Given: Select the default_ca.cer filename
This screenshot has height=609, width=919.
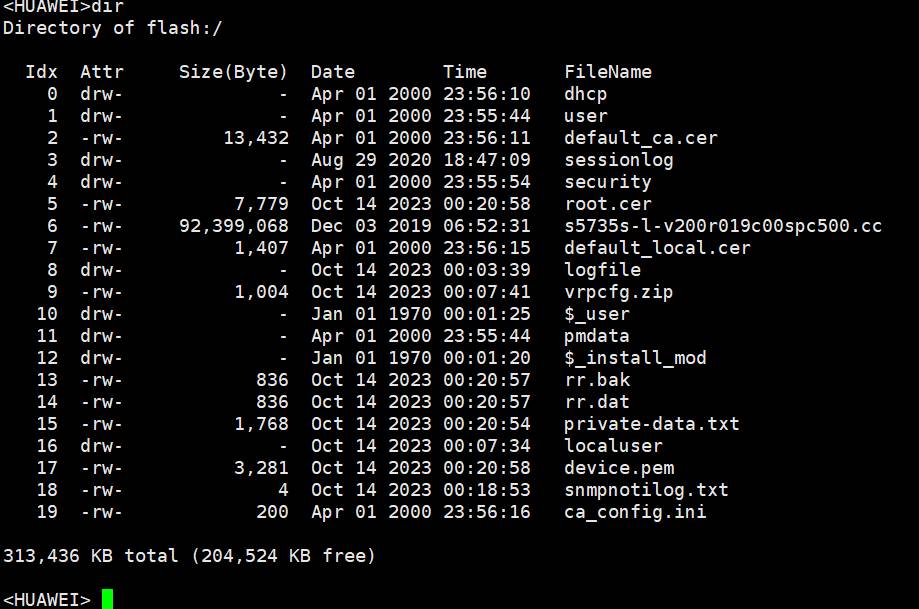Looking at the screenshot, I should click(641, 138).
